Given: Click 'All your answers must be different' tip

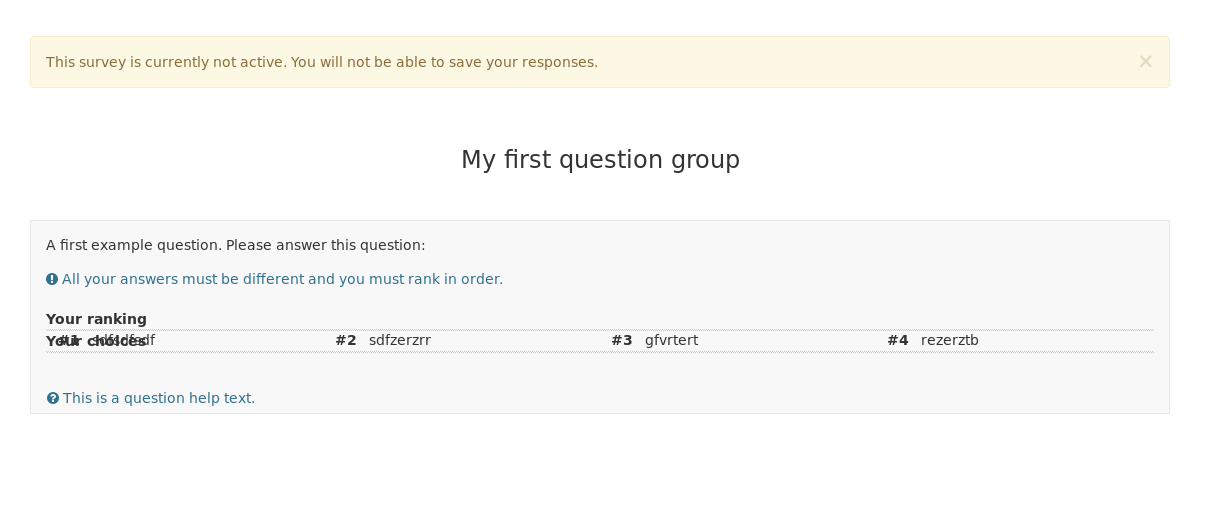Looking at the screenshot, I should (x=282, y=280).
